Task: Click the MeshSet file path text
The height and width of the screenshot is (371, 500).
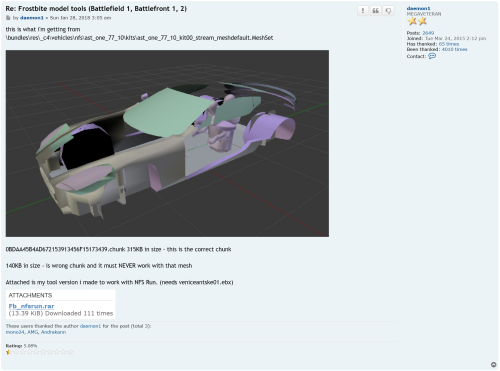Action: coord(139,38)
